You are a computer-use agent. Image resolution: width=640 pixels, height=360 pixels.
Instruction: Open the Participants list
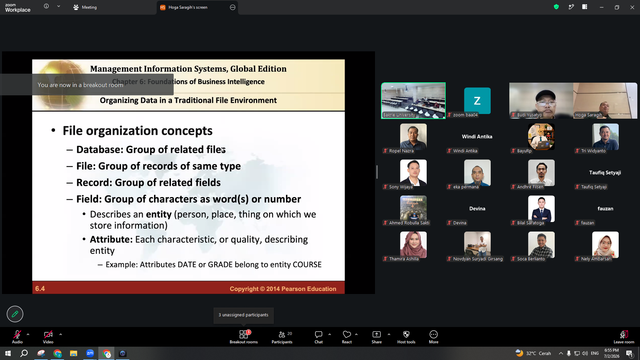pos(282,337)
